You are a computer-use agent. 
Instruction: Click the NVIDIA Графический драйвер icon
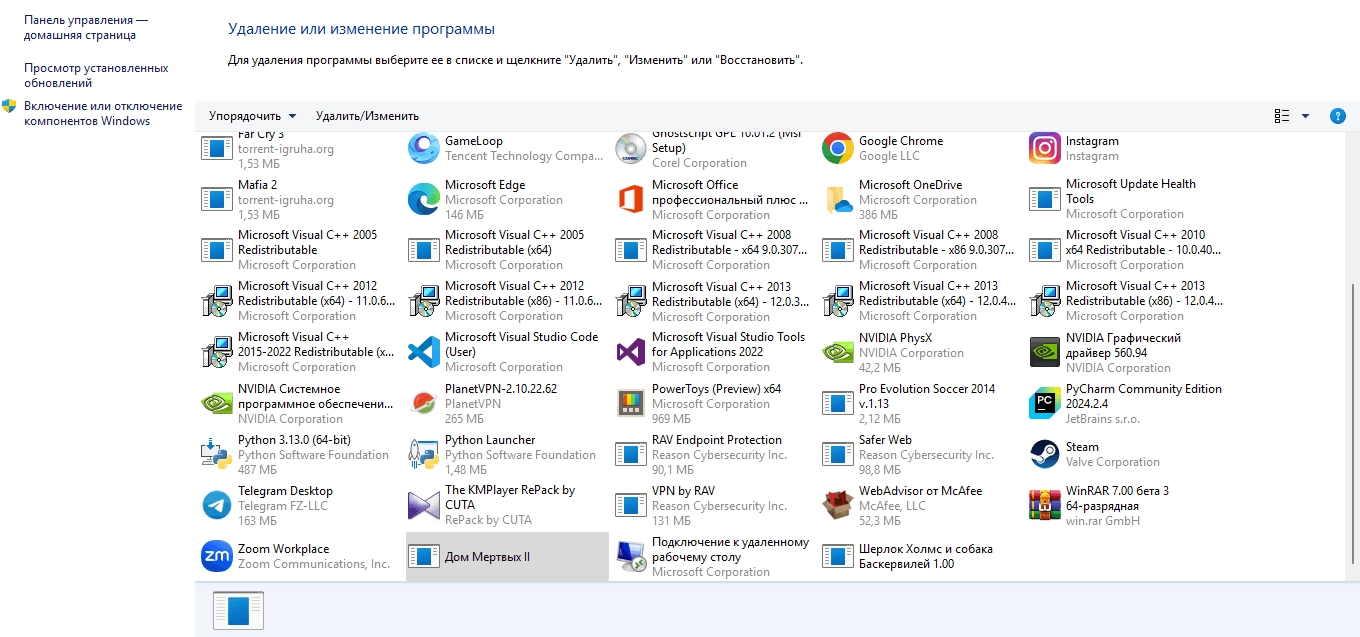coord(1045,352)
